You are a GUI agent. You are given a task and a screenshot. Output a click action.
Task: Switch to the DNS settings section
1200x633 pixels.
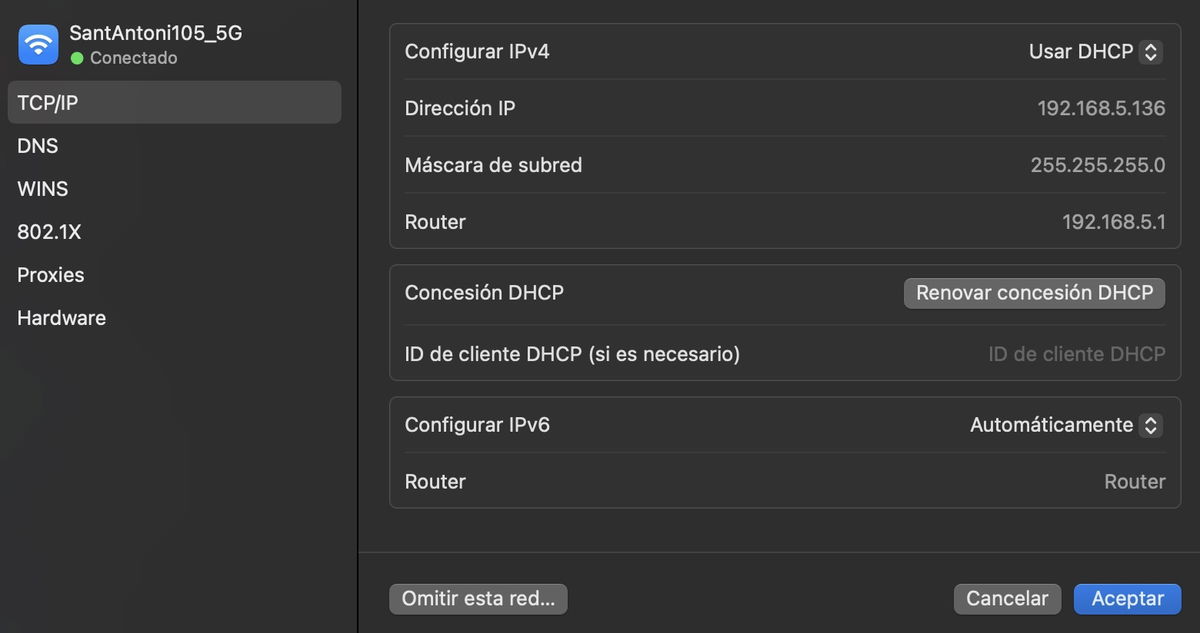(37, 145)
